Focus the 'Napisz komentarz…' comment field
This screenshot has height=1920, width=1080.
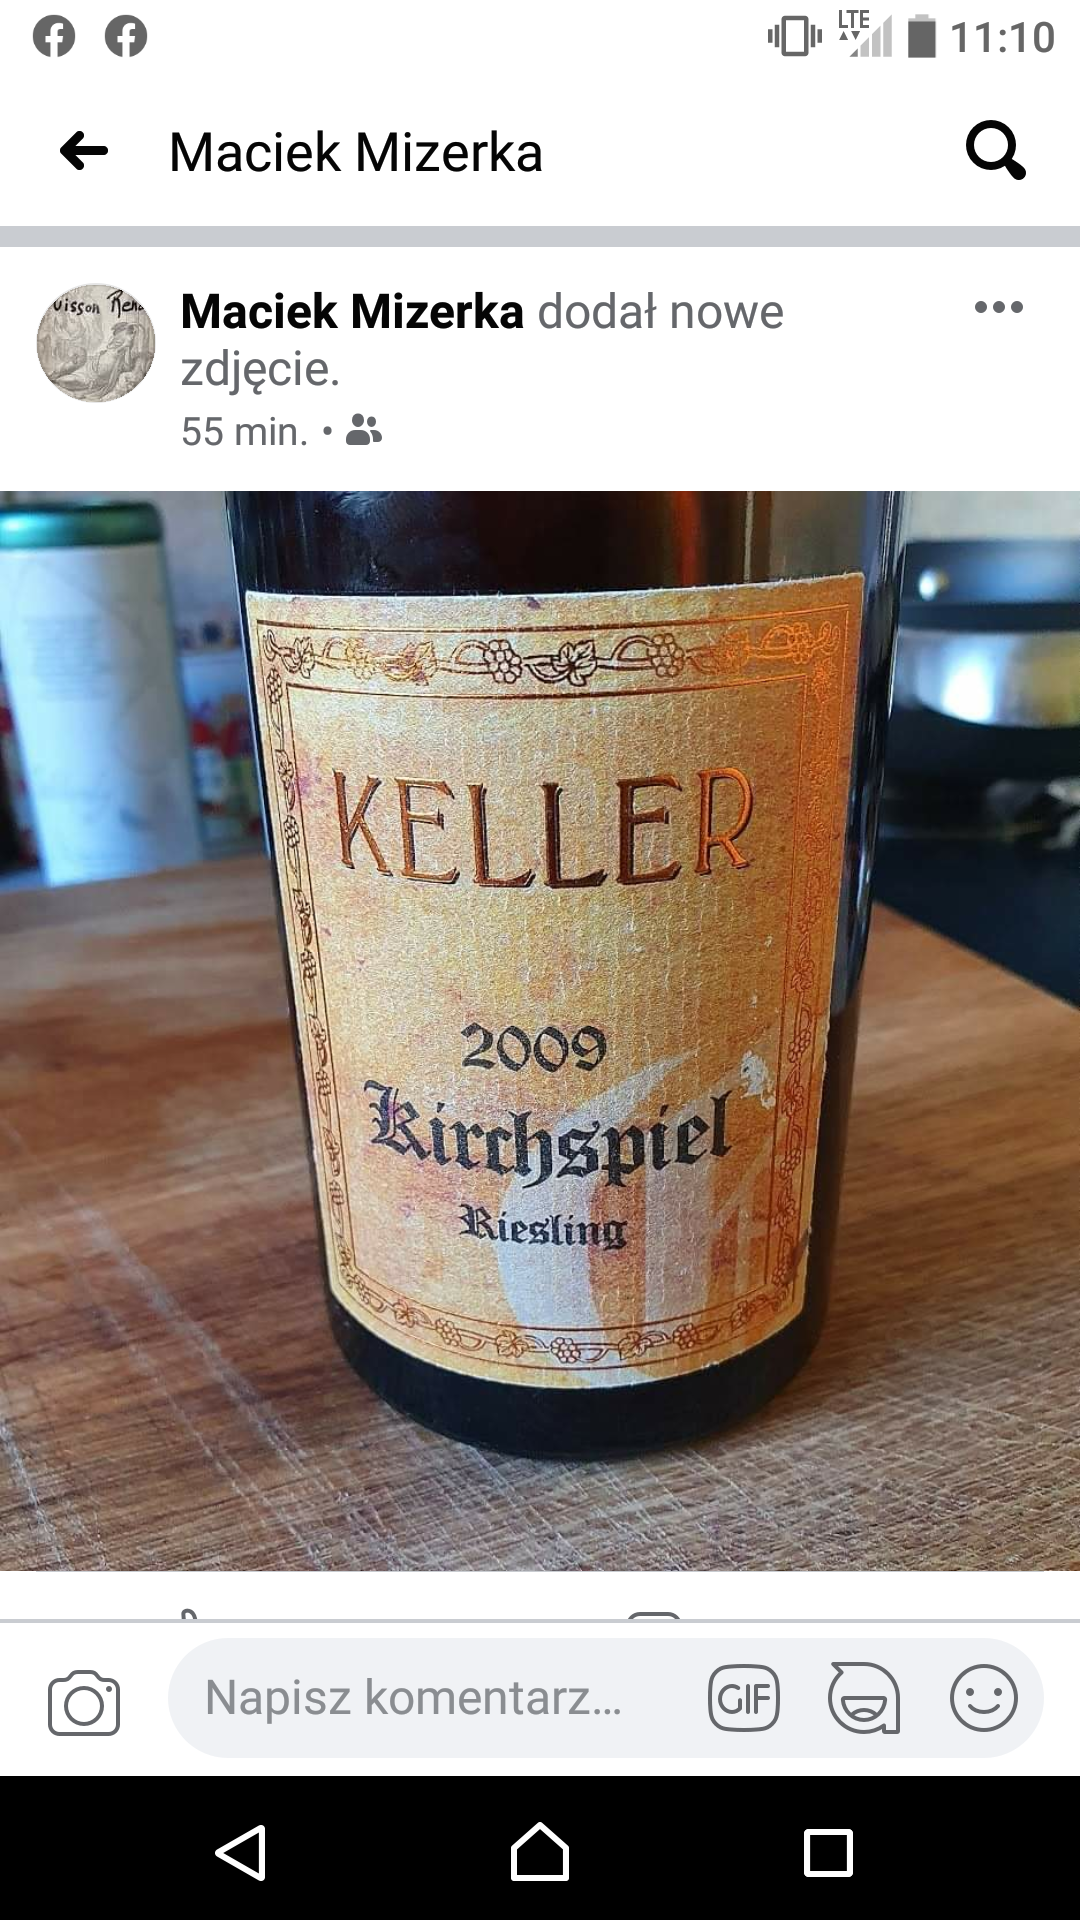click(x=413, y=1697)
